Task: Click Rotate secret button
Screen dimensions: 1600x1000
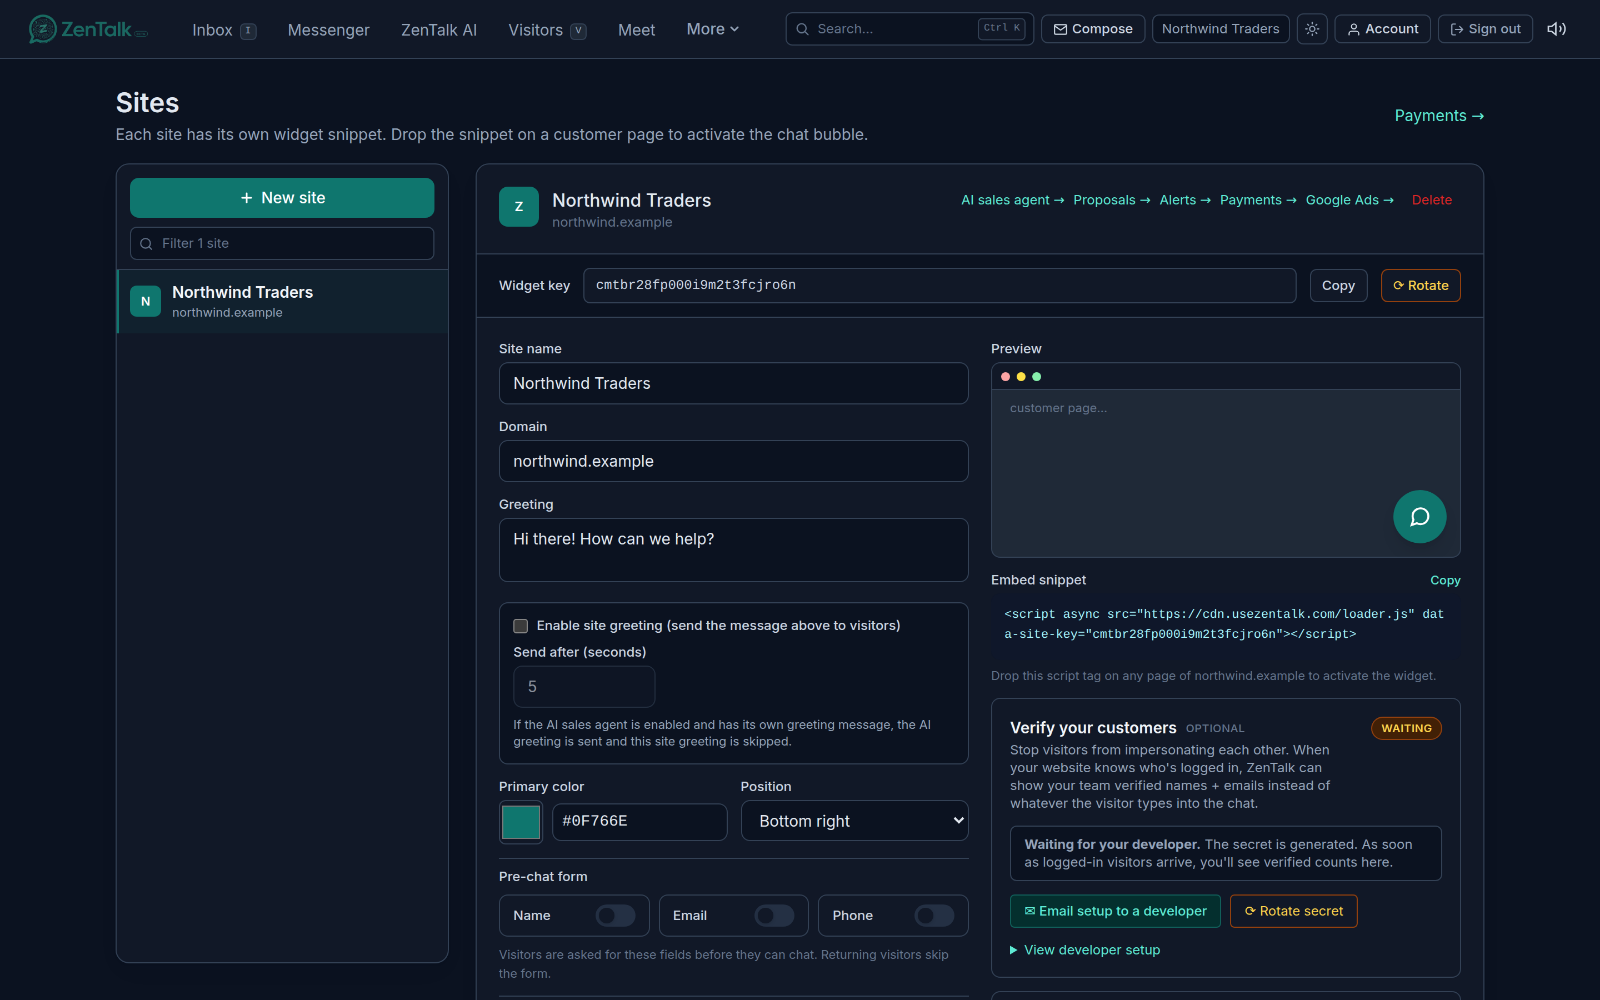Action: (x=1293, y=911)
